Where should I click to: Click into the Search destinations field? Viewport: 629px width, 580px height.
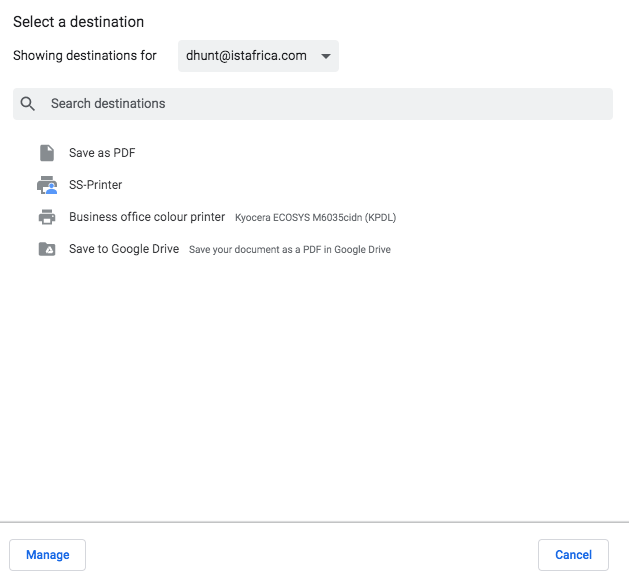pyautogui.click(x=313, y=104)
